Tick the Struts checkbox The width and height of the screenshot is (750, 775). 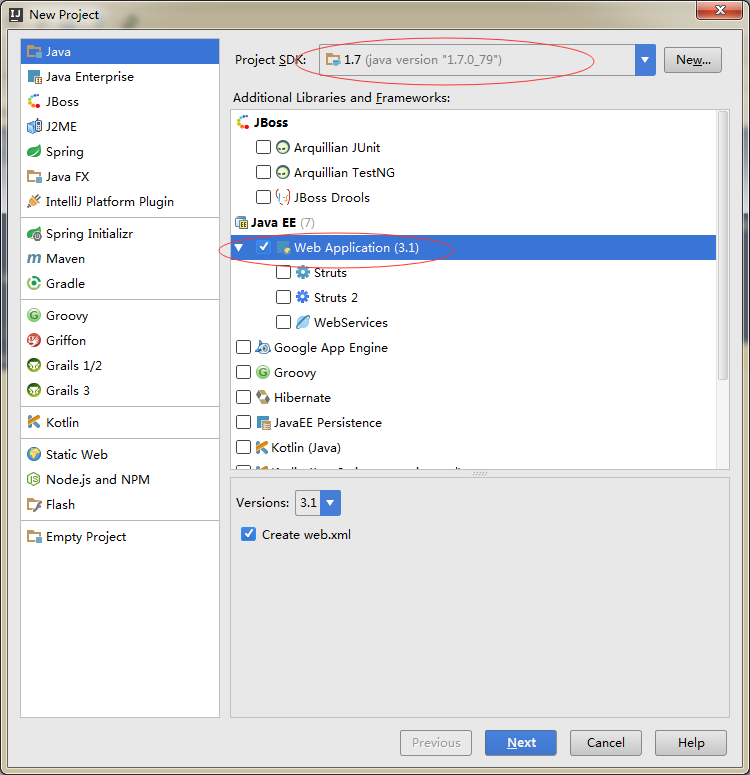283,272
